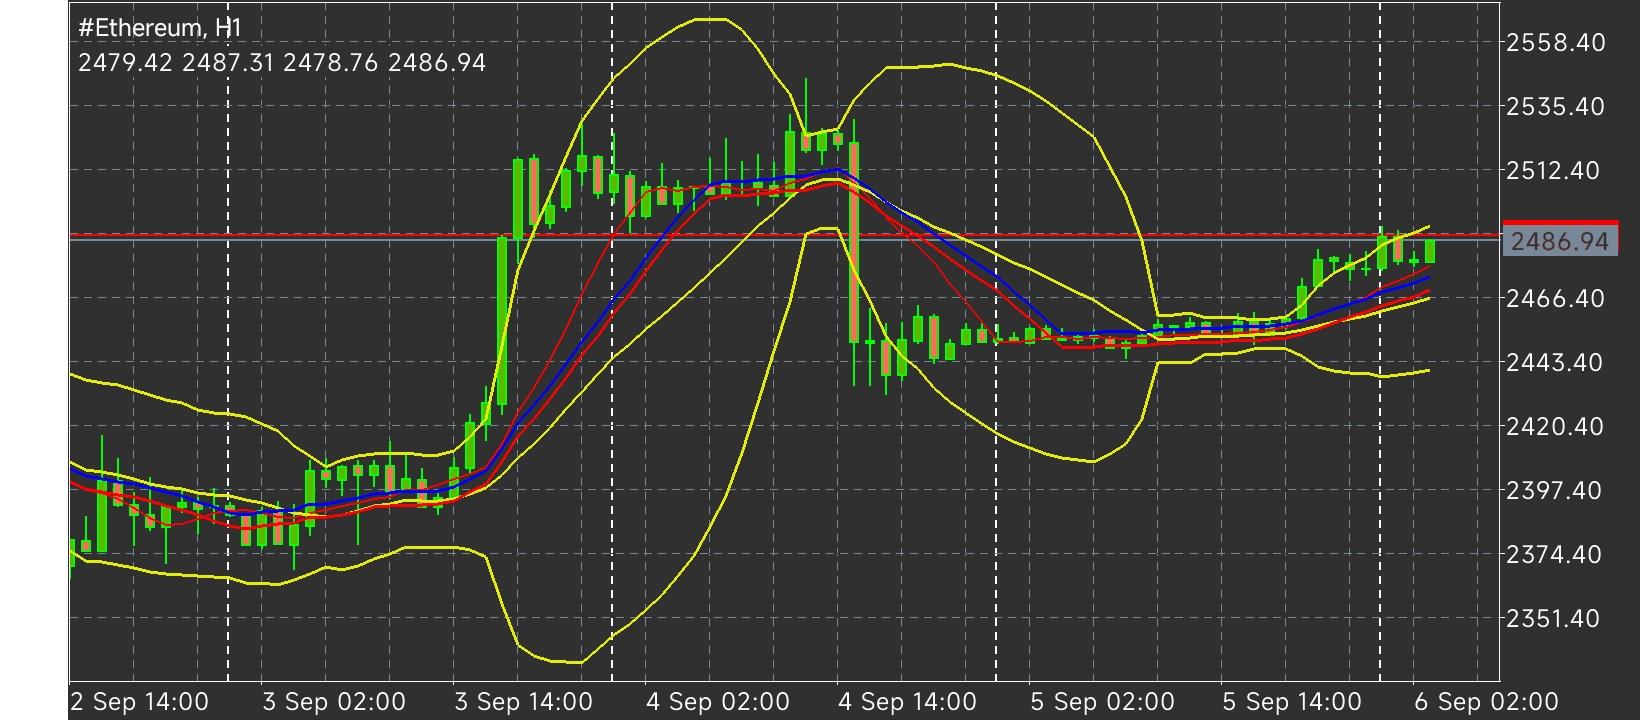
Task: Click the 2420.40 price axis label
Action: pos(1555,426)
